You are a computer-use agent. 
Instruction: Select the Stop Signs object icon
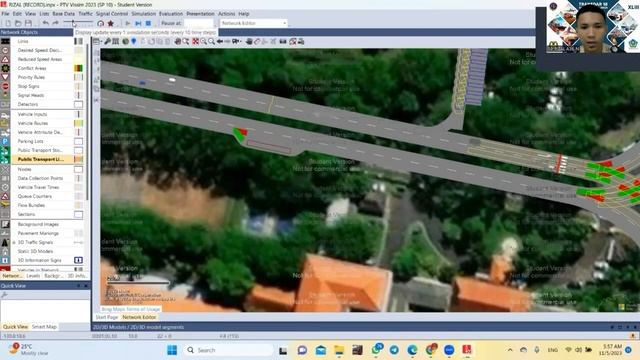5,86
